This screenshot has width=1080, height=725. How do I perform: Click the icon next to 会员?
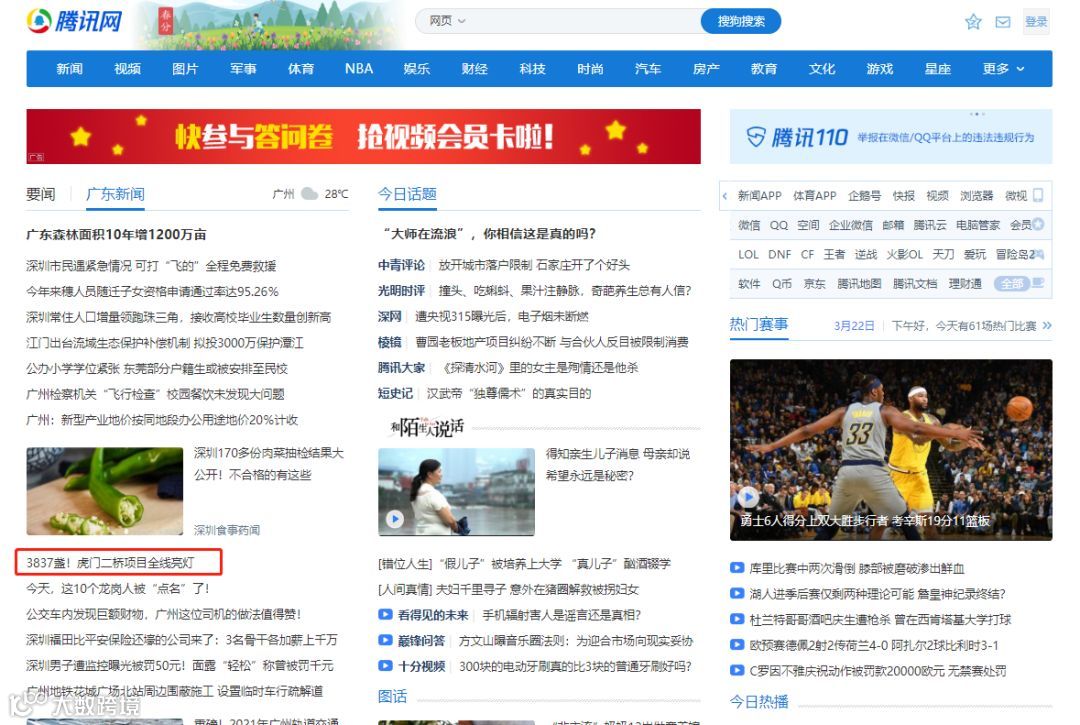1038,224
